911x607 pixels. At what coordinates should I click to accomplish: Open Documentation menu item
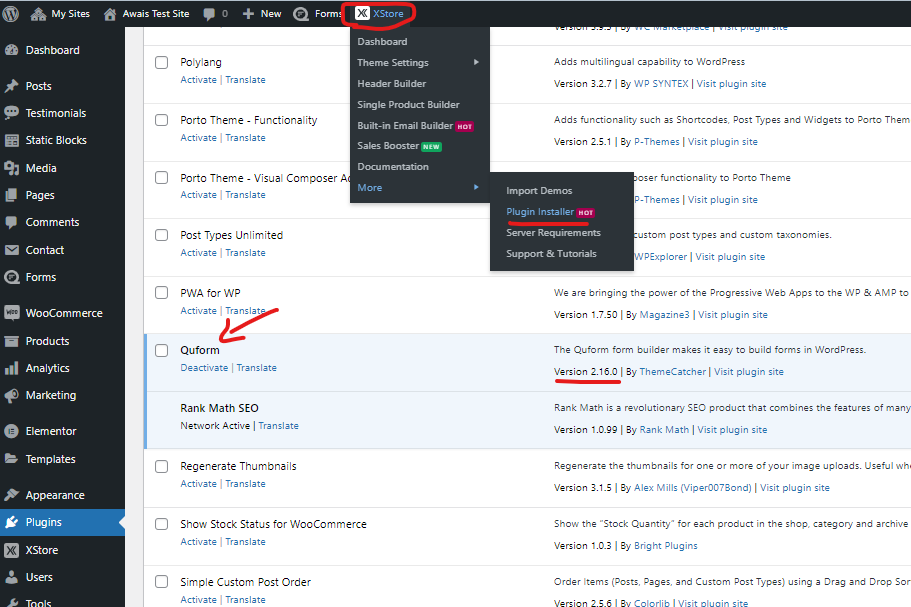[x=393, y=167]
